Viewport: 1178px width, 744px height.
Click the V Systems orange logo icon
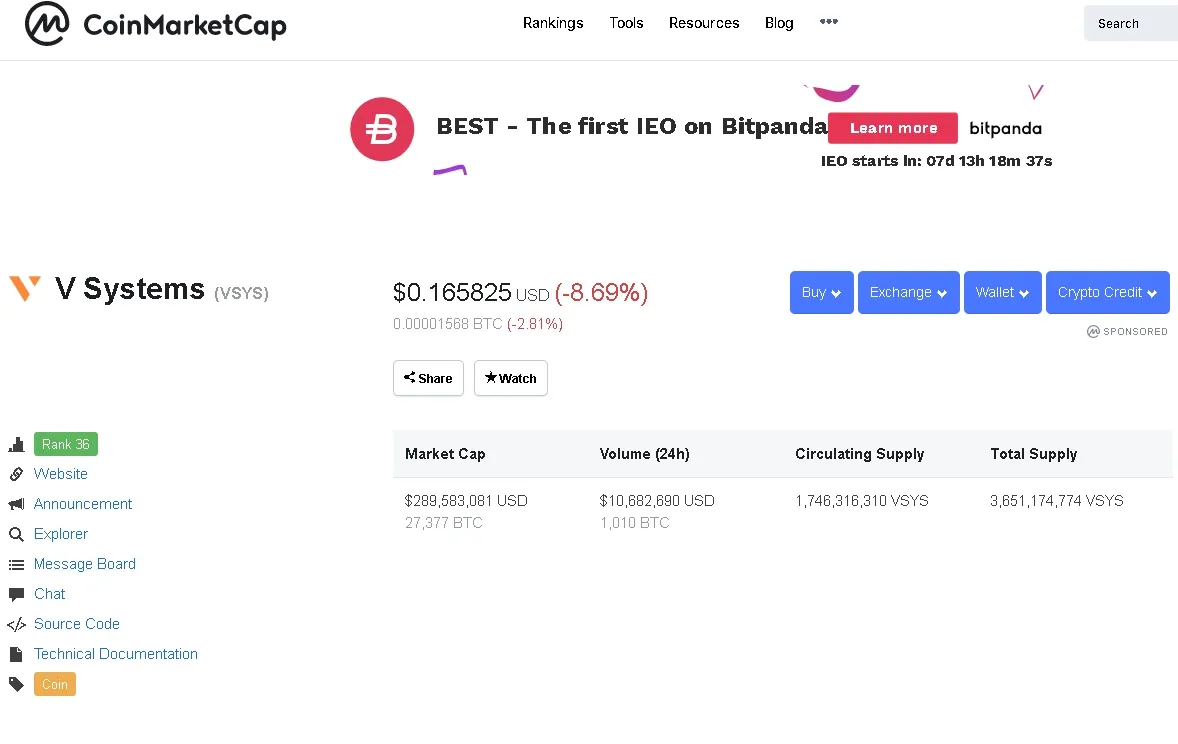[25, 289]
